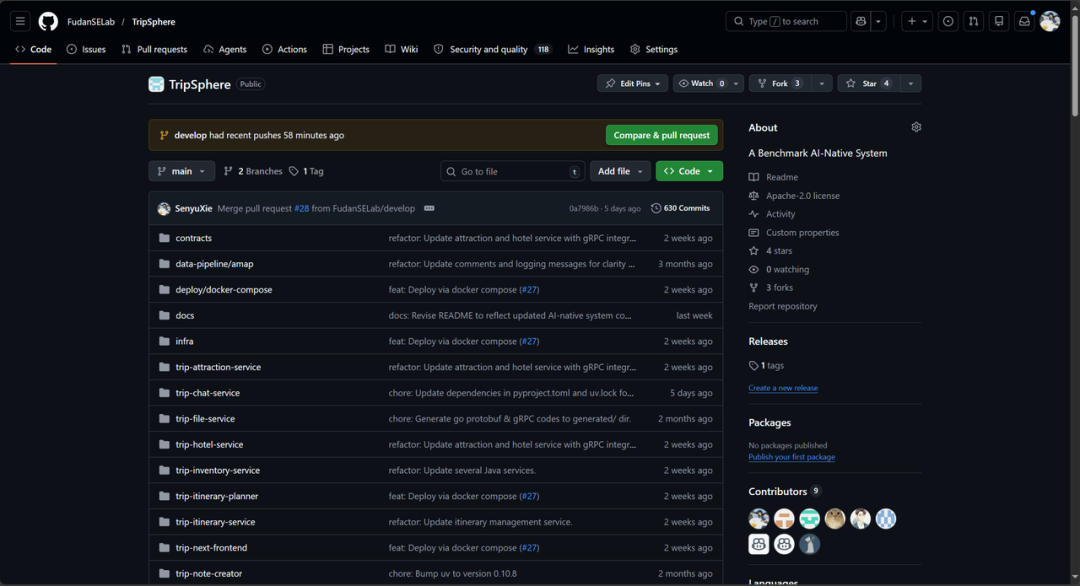Click Report repository link
Viewport: 1080px width, 586px height.
coord(782,306)
